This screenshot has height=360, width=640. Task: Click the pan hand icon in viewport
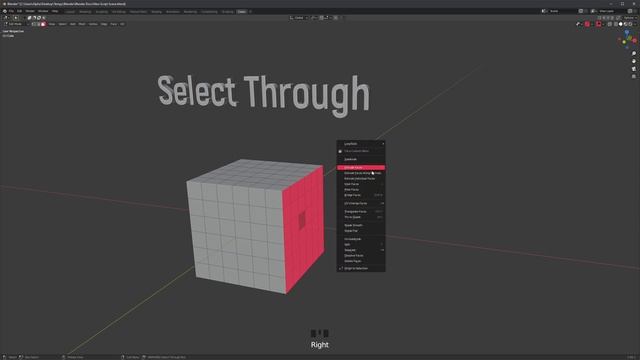click(634, 61)
